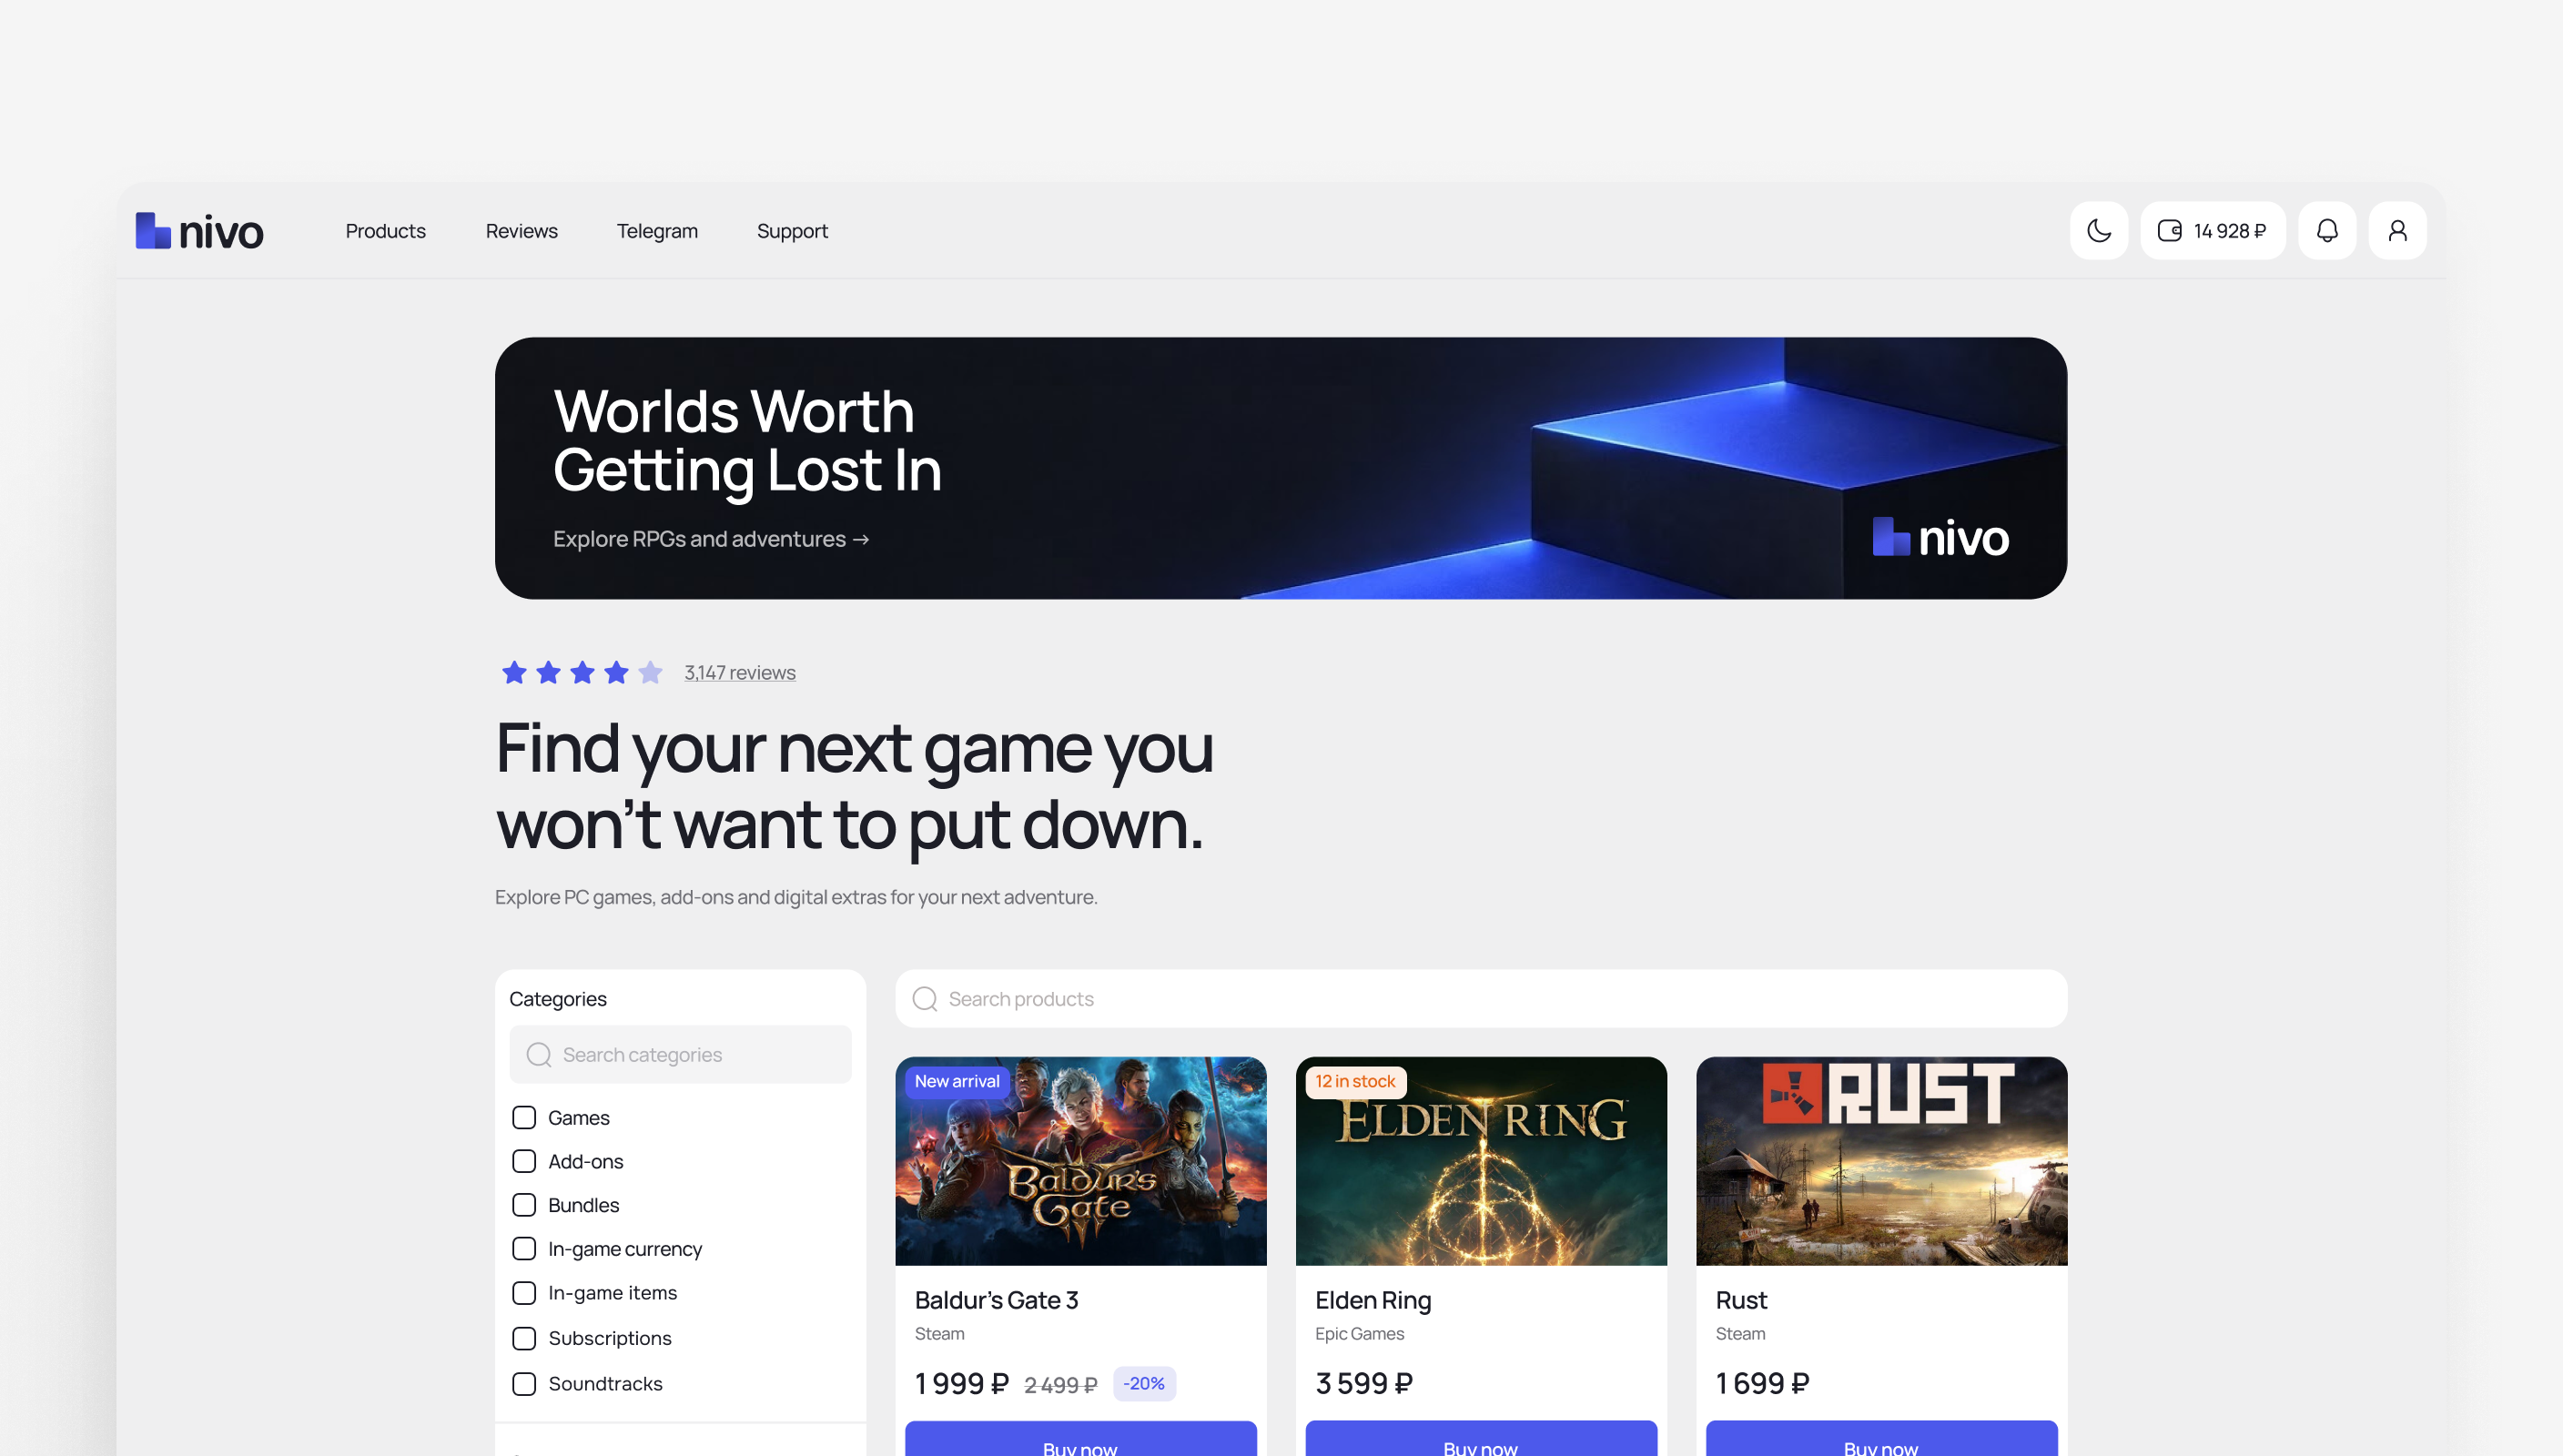This screenshot has height=1456, width=2563.
Task: Tick the Bundles checkbox
Action: (524, 1206)
